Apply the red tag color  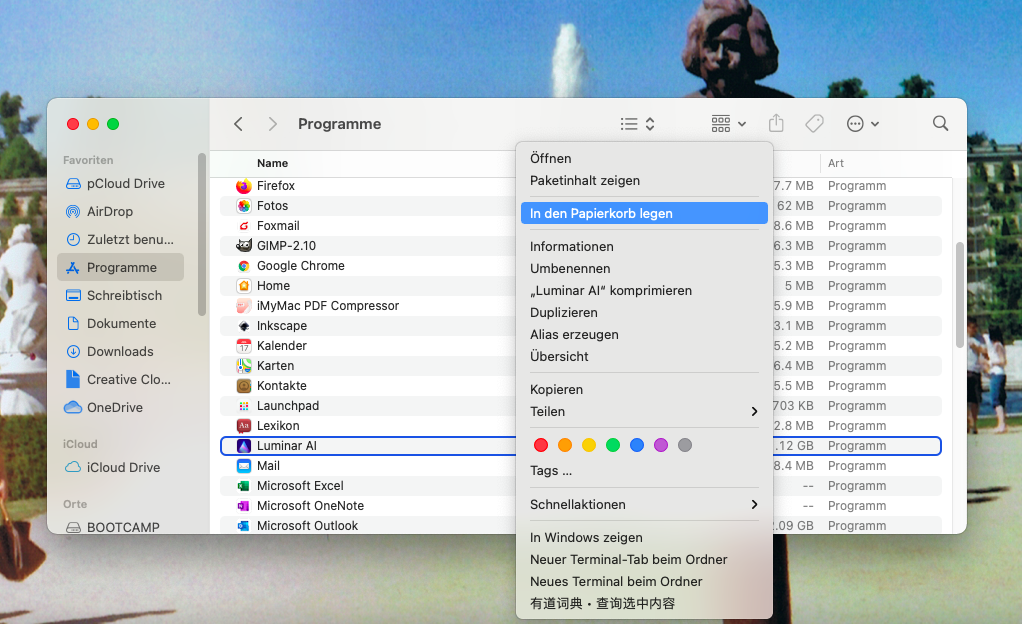point(541,445)
